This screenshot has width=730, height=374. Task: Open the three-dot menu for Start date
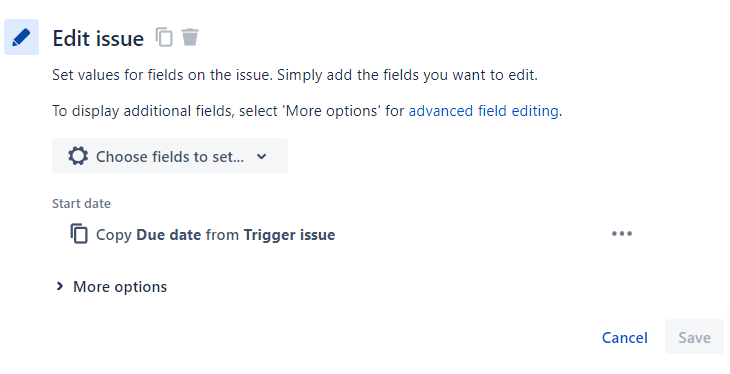pyautogui.click(x=622, y=234)
